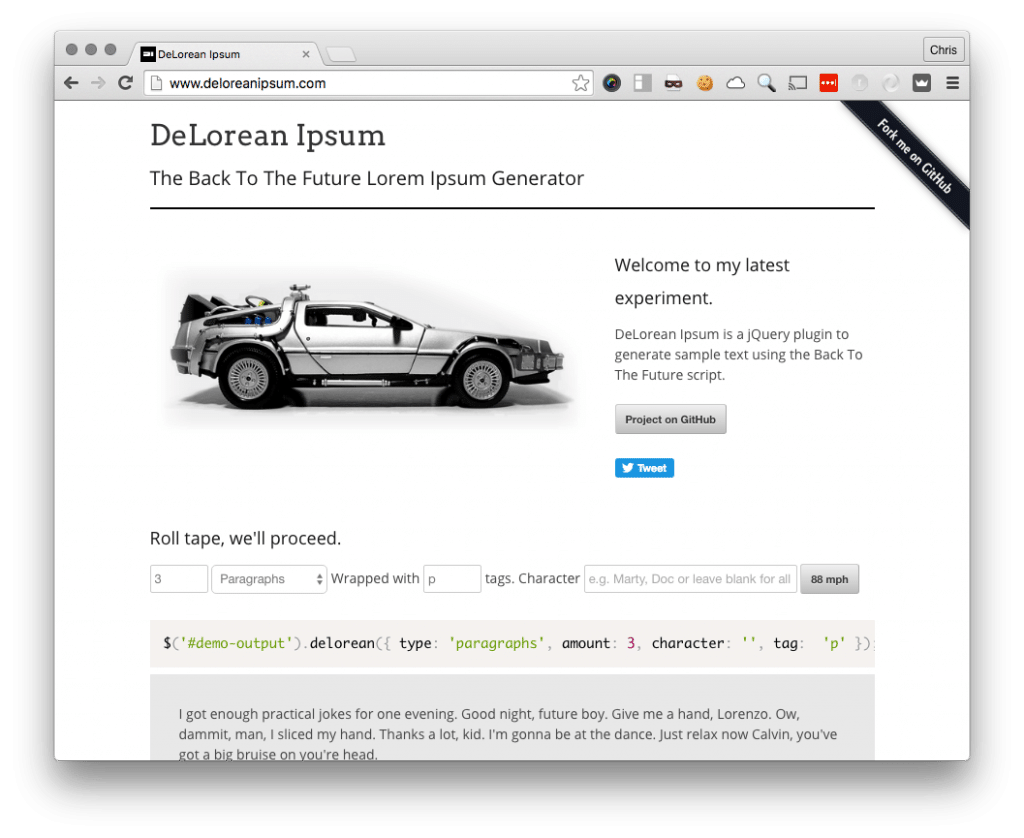This screenshot has width=1024, height=838.
Task: Close the browser window with the first traffic-light button
Action: click(x=72, y=50)
